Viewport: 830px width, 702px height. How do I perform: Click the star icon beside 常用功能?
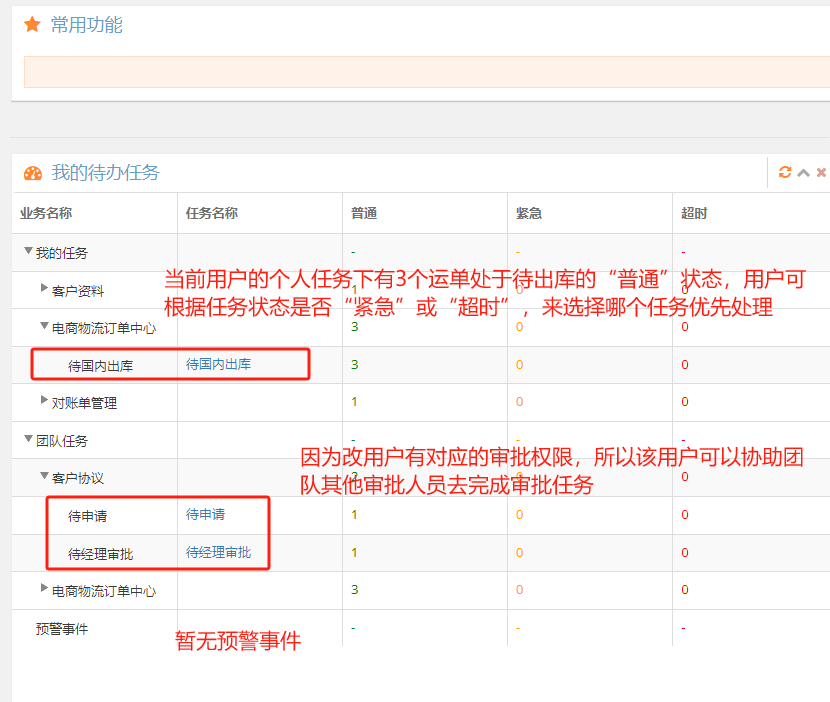click(x=32, y=25)
